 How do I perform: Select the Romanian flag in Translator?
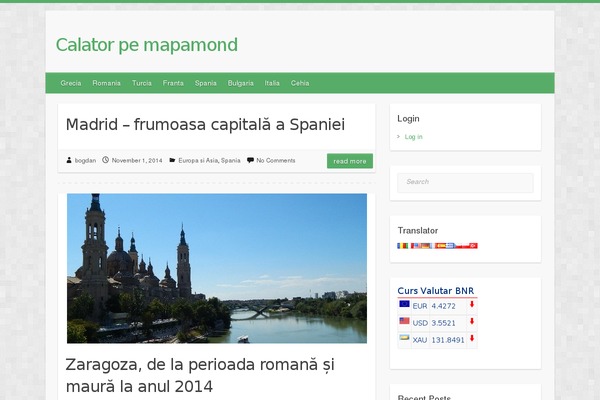403,246
